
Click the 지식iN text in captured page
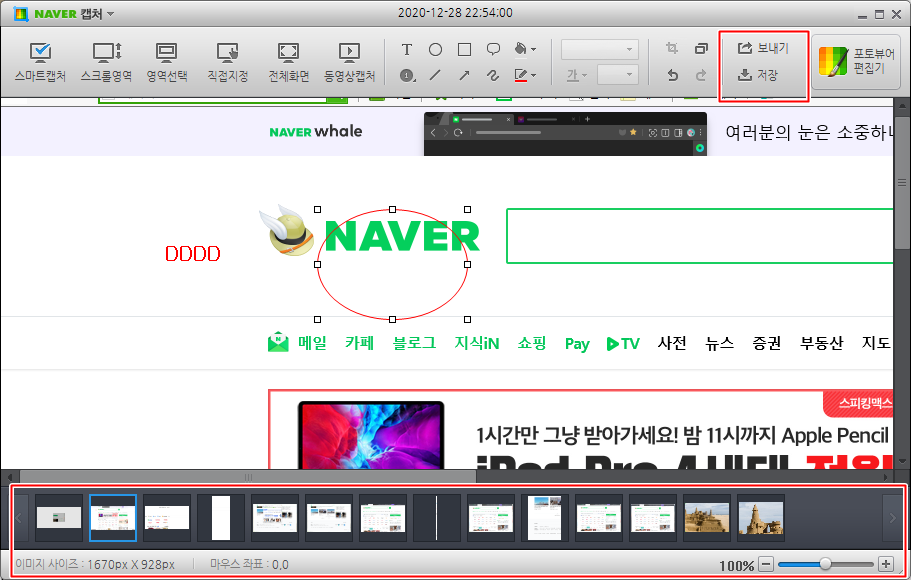pos(476,343)
